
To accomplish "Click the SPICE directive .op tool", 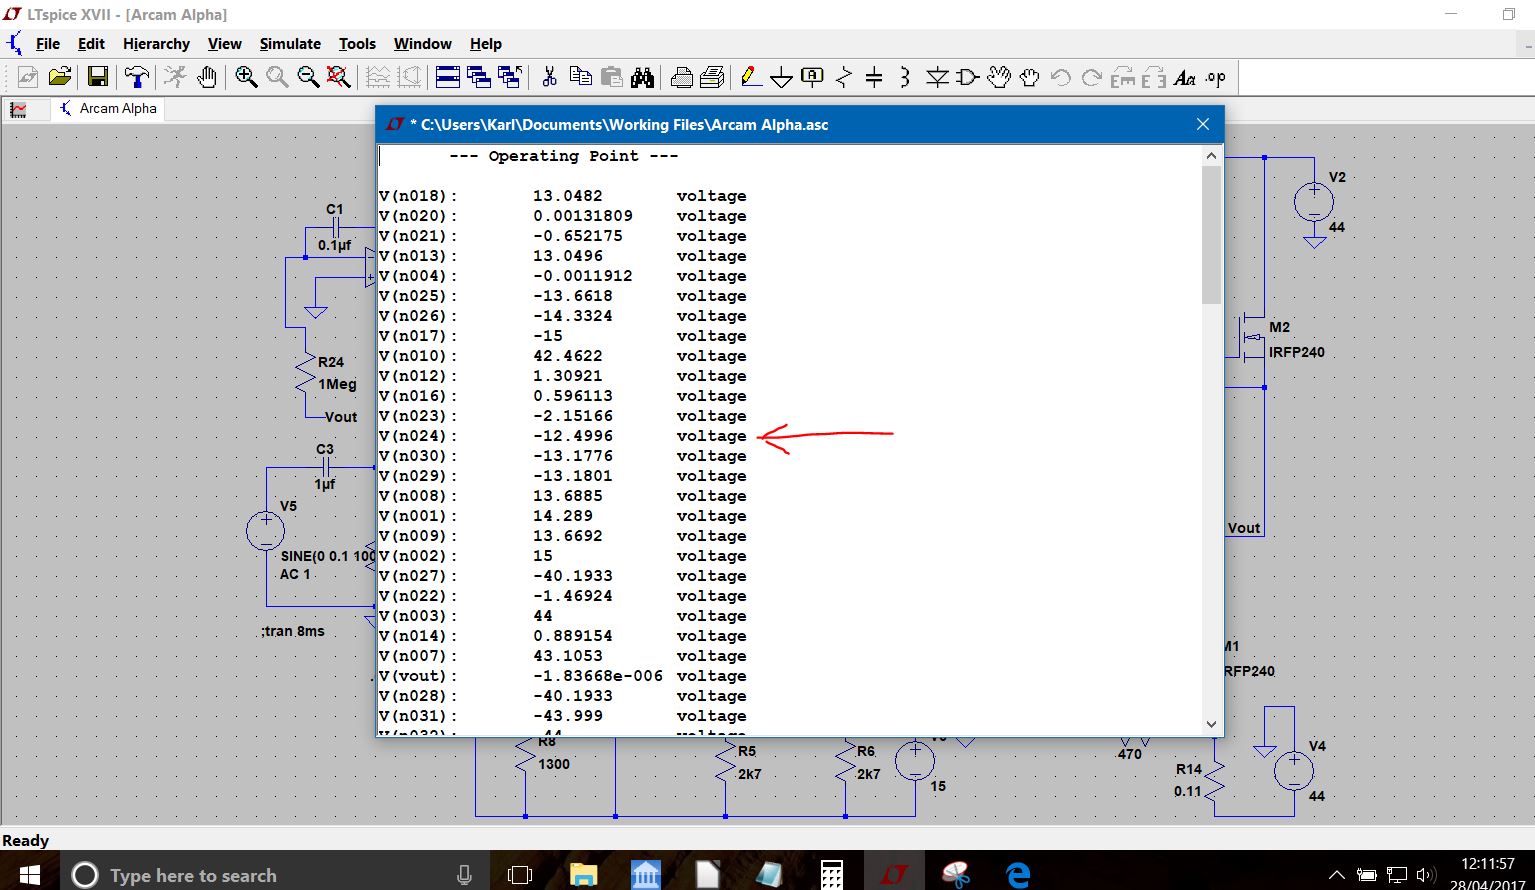I will [1215, 77].
